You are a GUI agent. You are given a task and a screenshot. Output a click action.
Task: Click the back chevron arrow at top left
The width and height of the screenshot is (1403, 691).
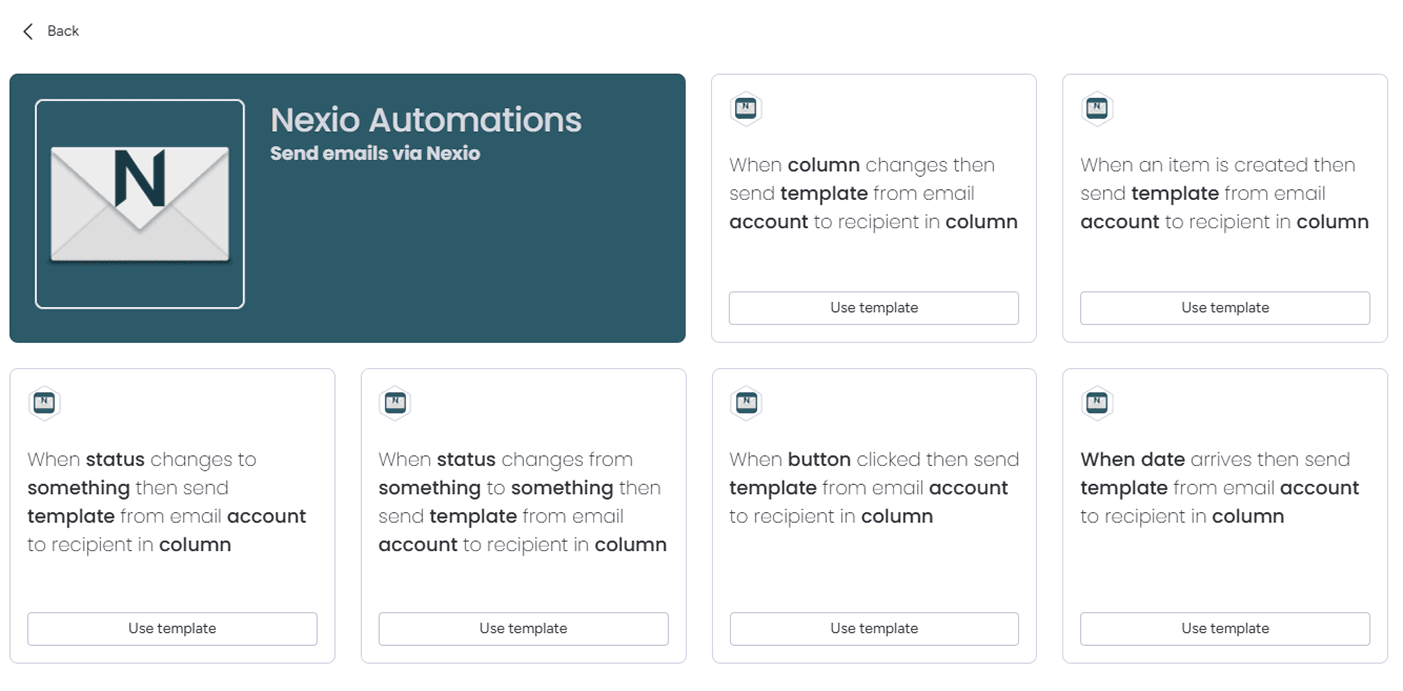point(27,31)
